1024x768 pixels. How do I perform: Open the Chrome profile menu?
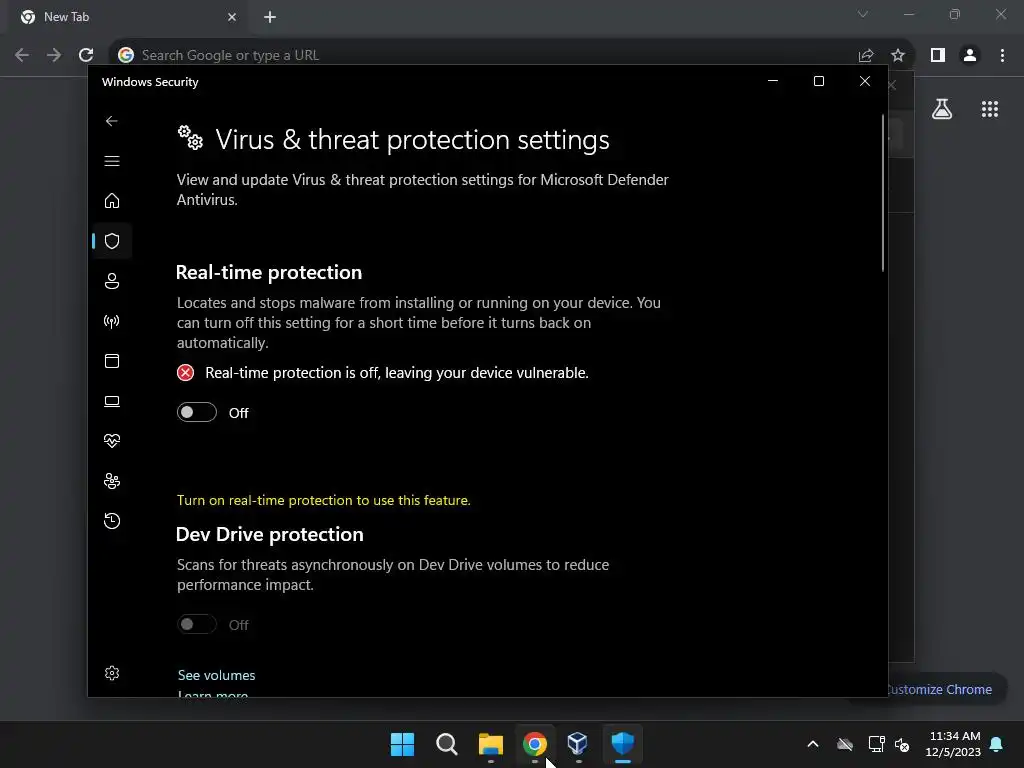(x=970, y=56)
